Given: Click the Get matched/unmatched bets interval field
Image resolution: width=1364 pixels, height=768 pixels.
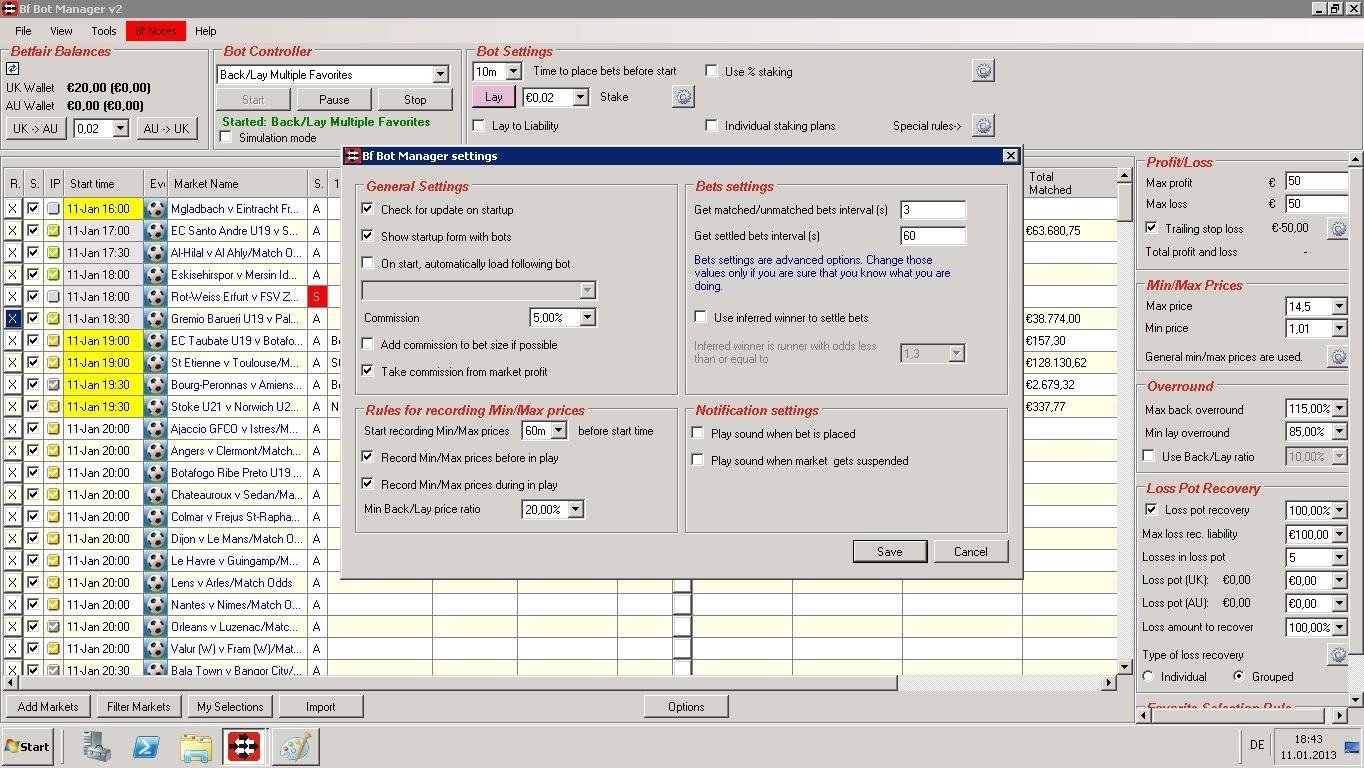Looking at the screenshot, I should pos(933,210).
